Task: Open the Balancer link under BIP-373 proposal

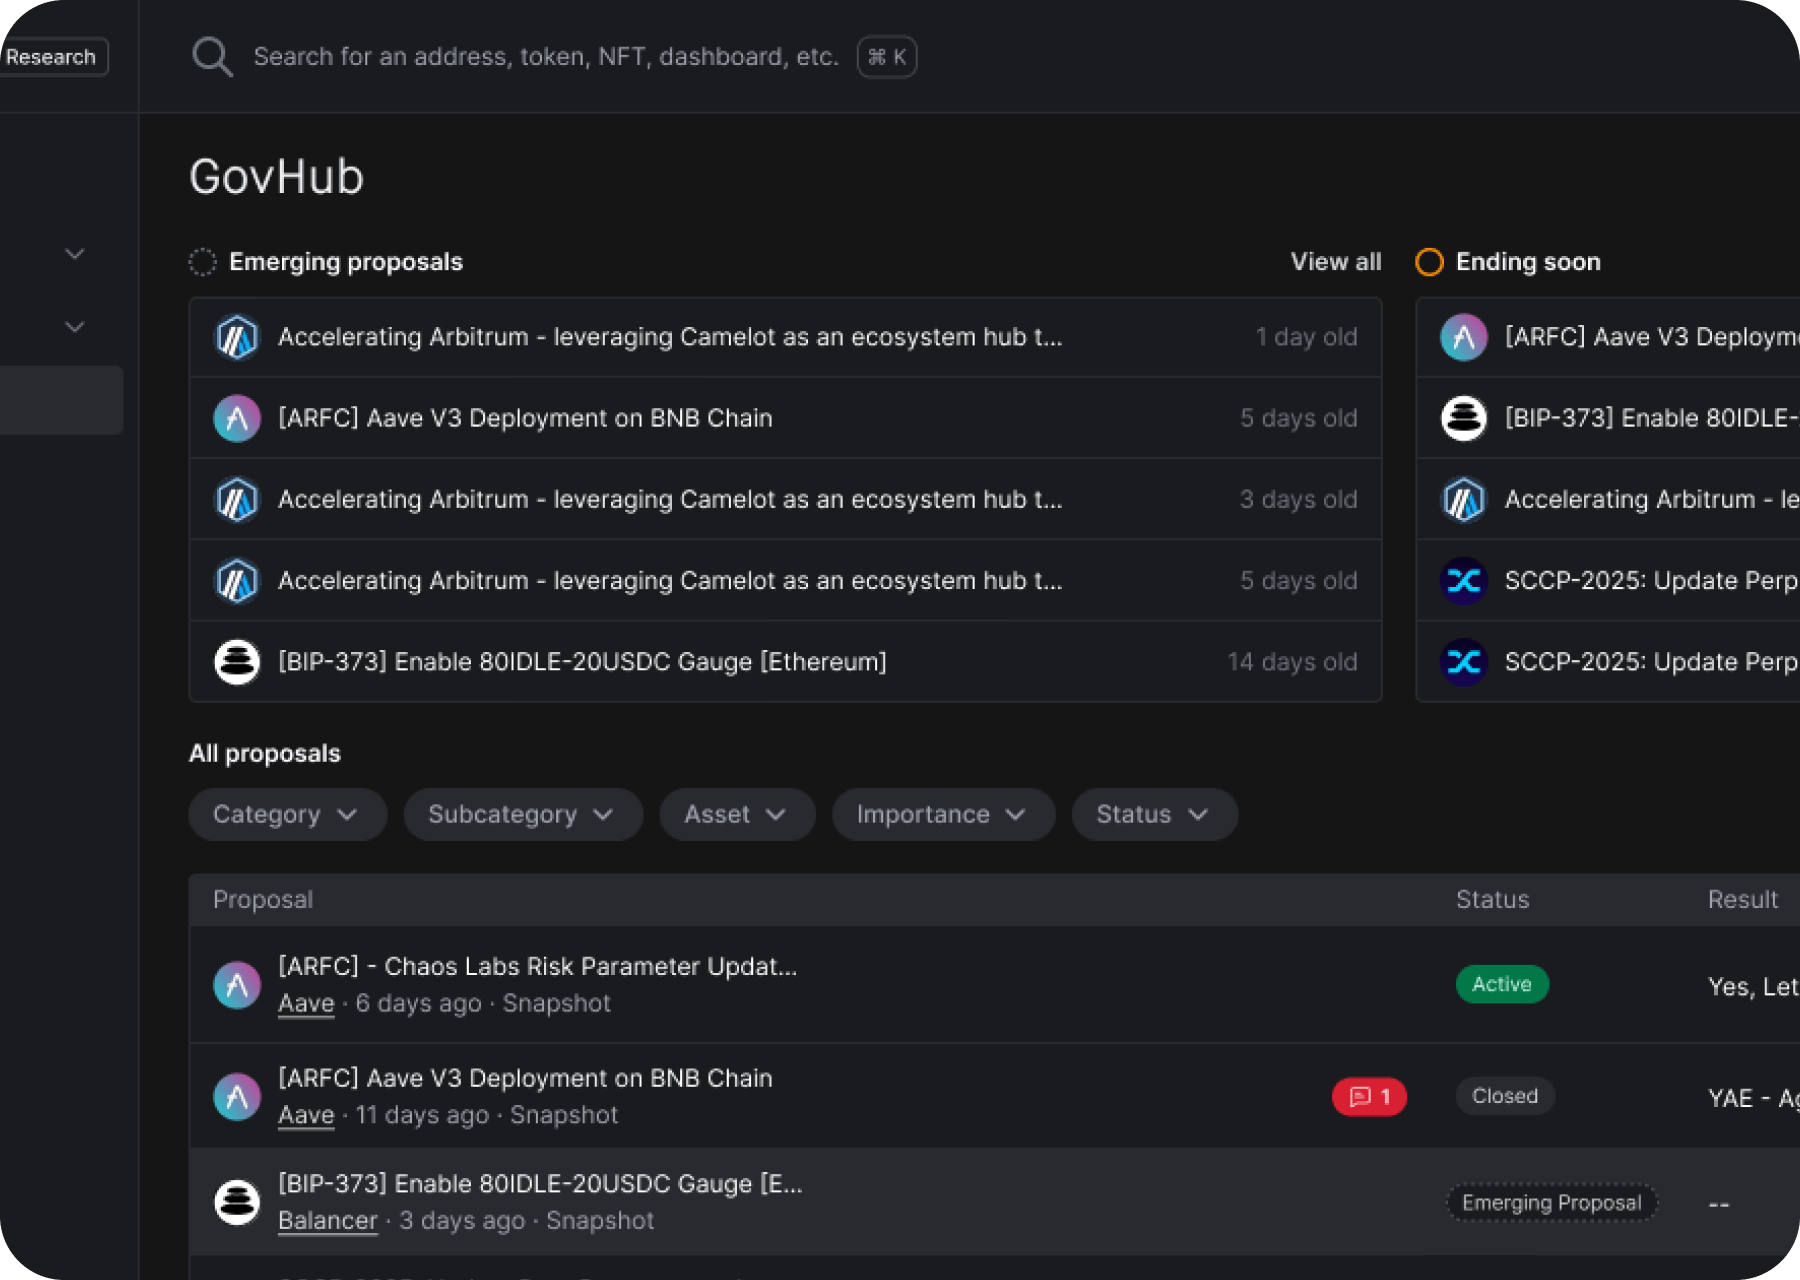Action: click(327, 1220)
